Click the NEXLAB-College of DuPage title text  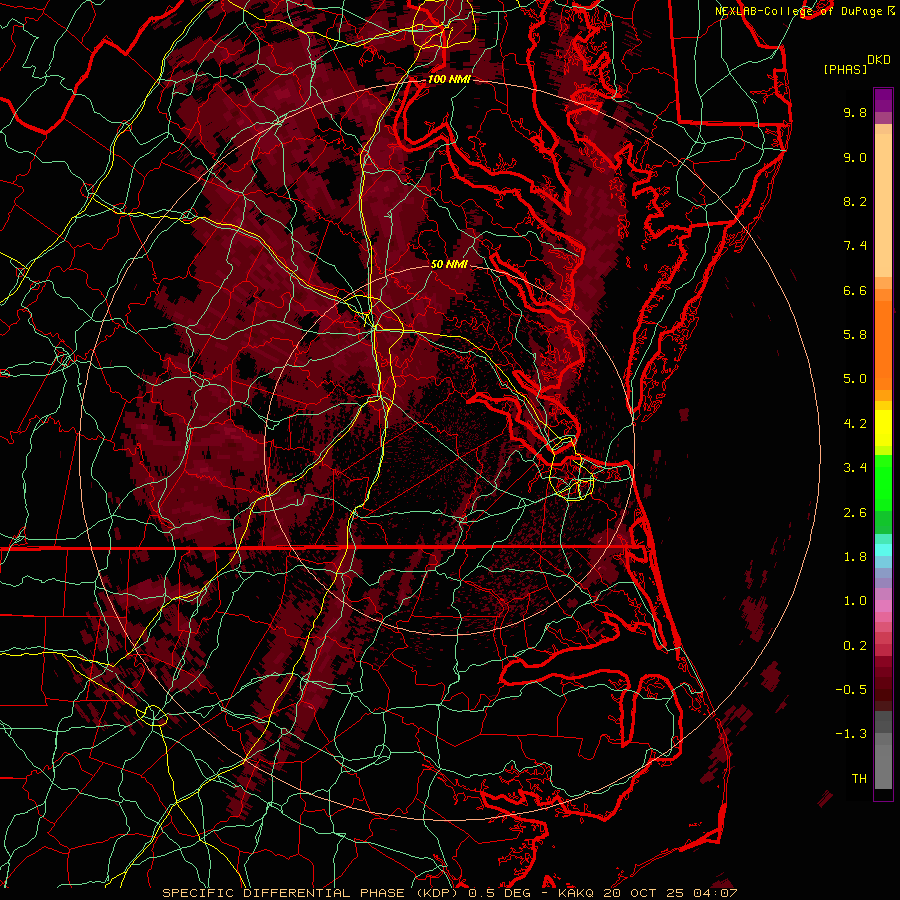pyautogui.click(x=798, y=11)
